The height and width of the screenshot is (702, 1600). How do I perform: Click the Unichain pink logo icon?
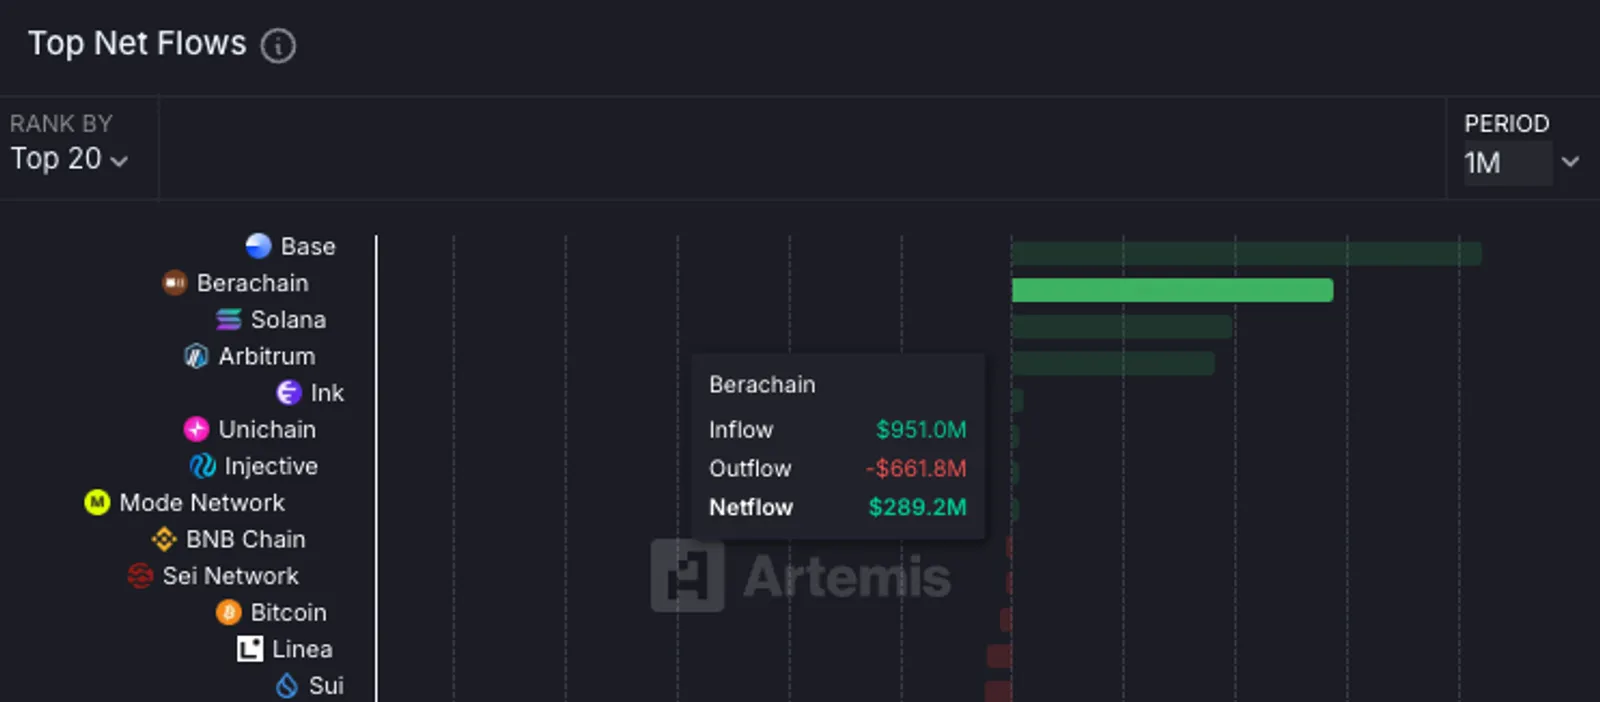click(197, 429)
